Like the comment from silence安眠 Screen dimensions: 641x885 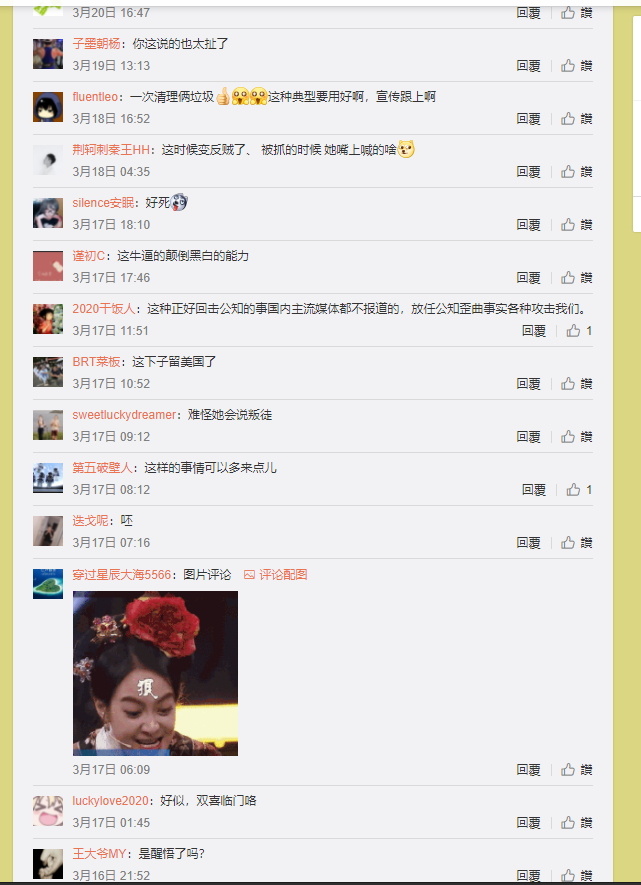click(x=576, y=225)
